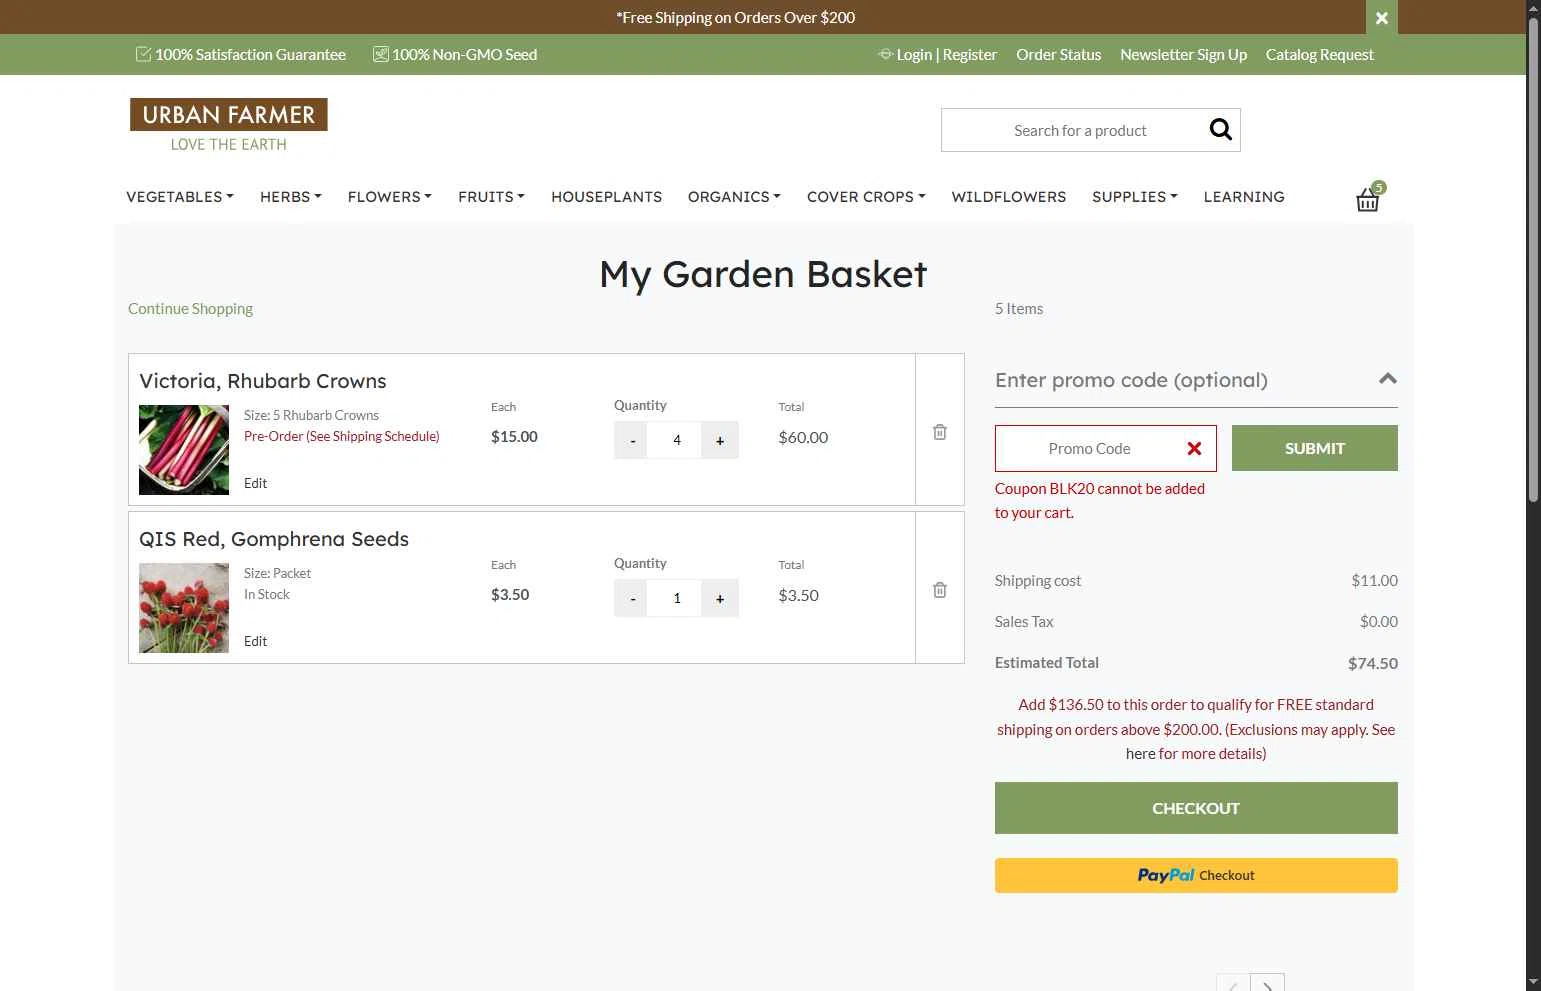Screen dimensions: 1541x991
Task: Increase Victoria Rhubarb Crowns quantity
Action: point(720,440)
